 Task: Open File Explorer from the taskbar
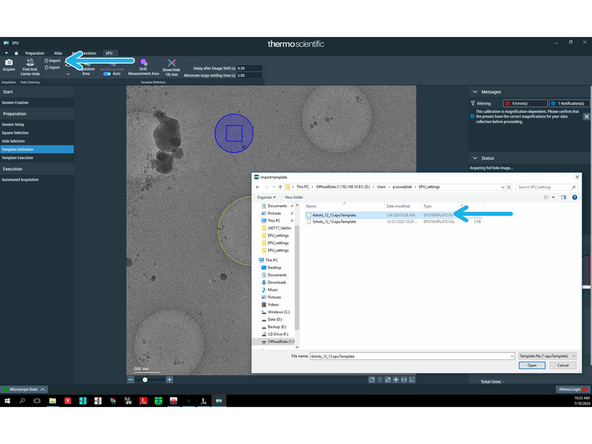coord(52,401)
